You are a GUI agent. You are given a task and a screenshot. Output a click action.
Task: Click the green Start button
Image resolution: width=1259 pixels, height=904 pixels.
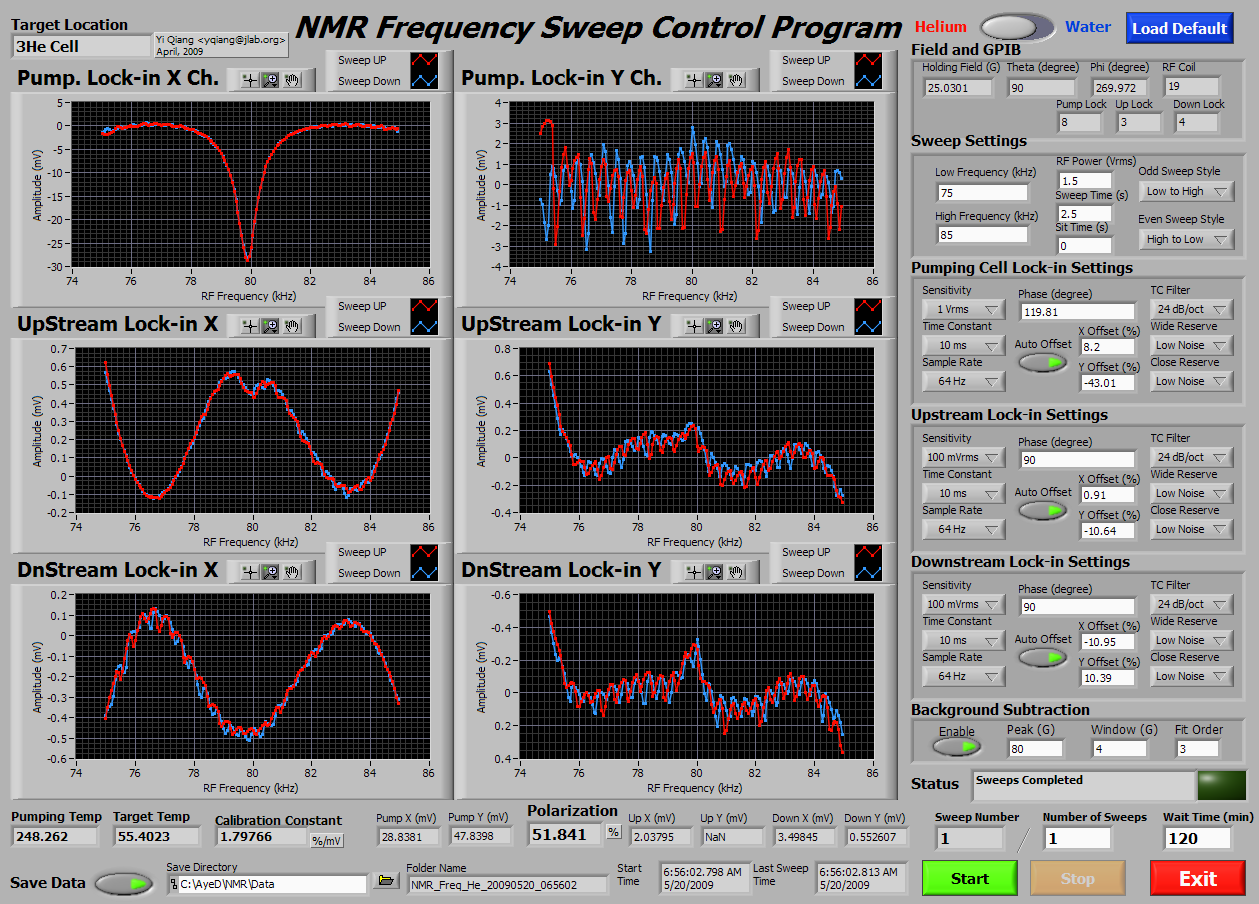969,878
